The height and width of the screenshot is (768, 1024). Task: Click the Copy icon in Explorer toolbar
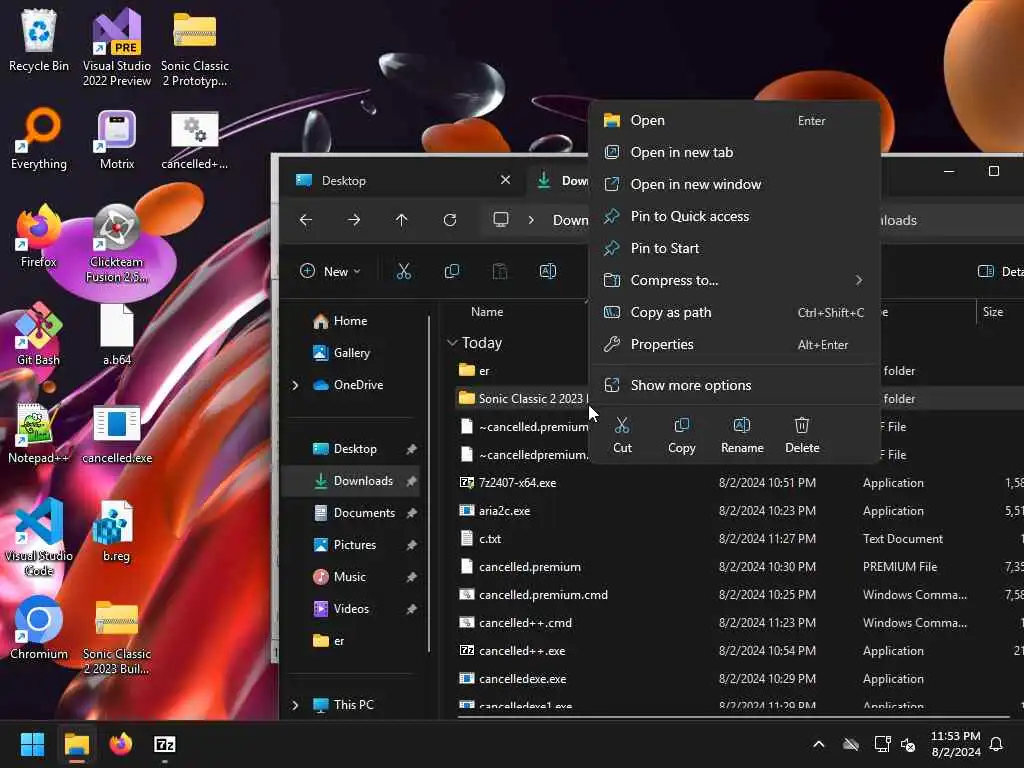click(x=451, y=272)
